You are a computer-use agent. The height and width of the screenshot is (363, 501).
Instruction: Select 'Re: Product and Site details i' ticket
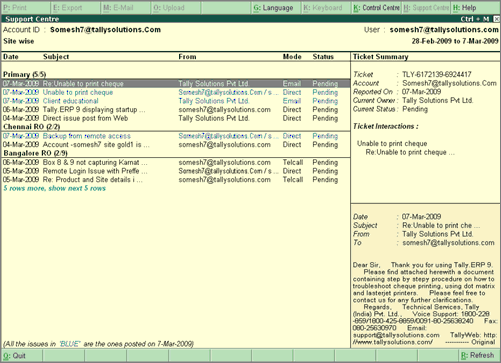(176, 180)
